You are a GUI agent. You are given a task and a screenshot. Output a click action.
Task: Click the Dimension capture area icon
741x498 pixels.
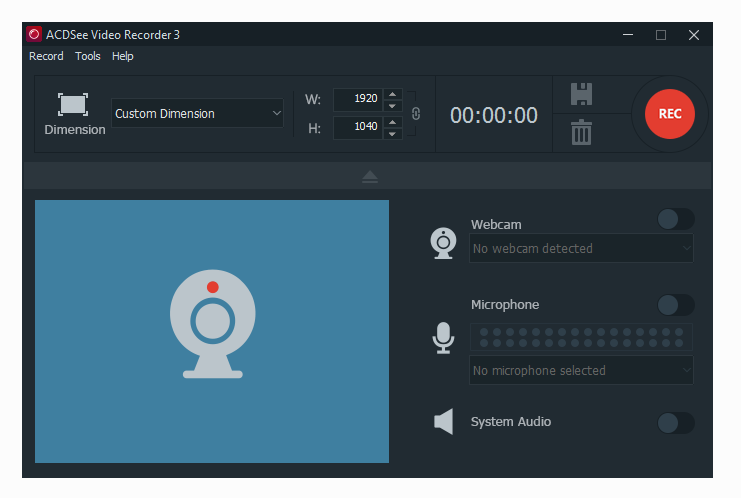click(x=73, y=104)
